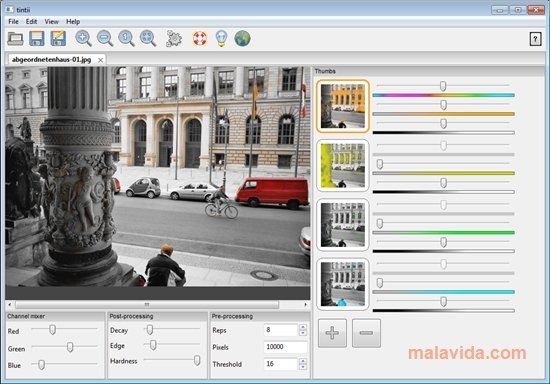
Task: Select the abgeordnetenhaus-01.jpg tab
Action: tap(52, 60)
